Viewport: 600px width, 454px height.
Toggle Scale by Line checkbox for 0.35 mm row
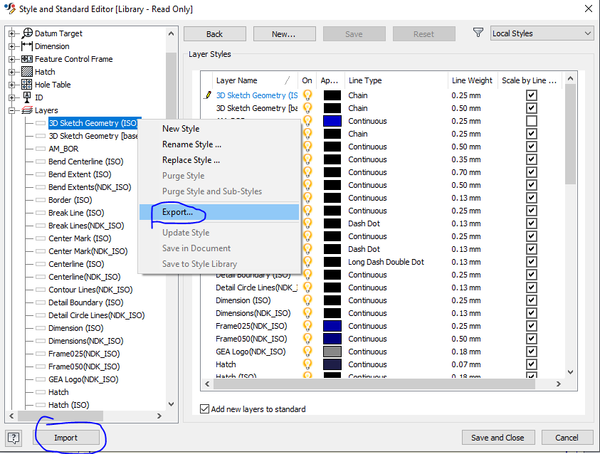(x=532, y=159)
